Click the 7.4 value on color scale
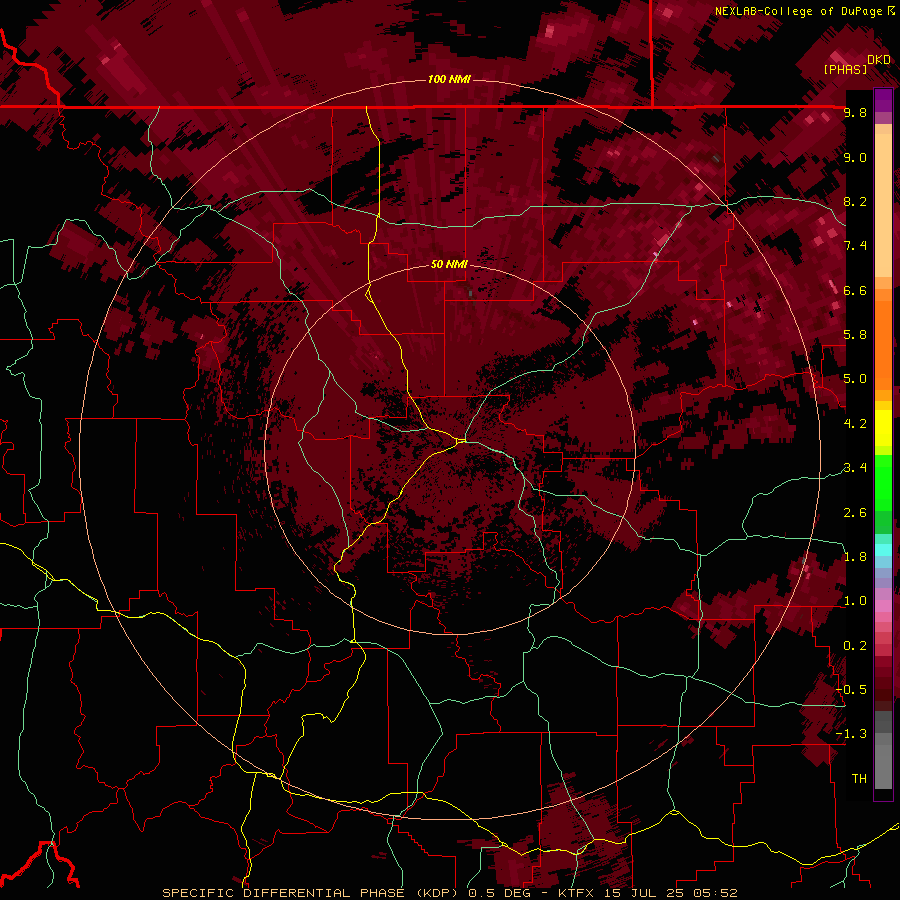 [855, 246]
